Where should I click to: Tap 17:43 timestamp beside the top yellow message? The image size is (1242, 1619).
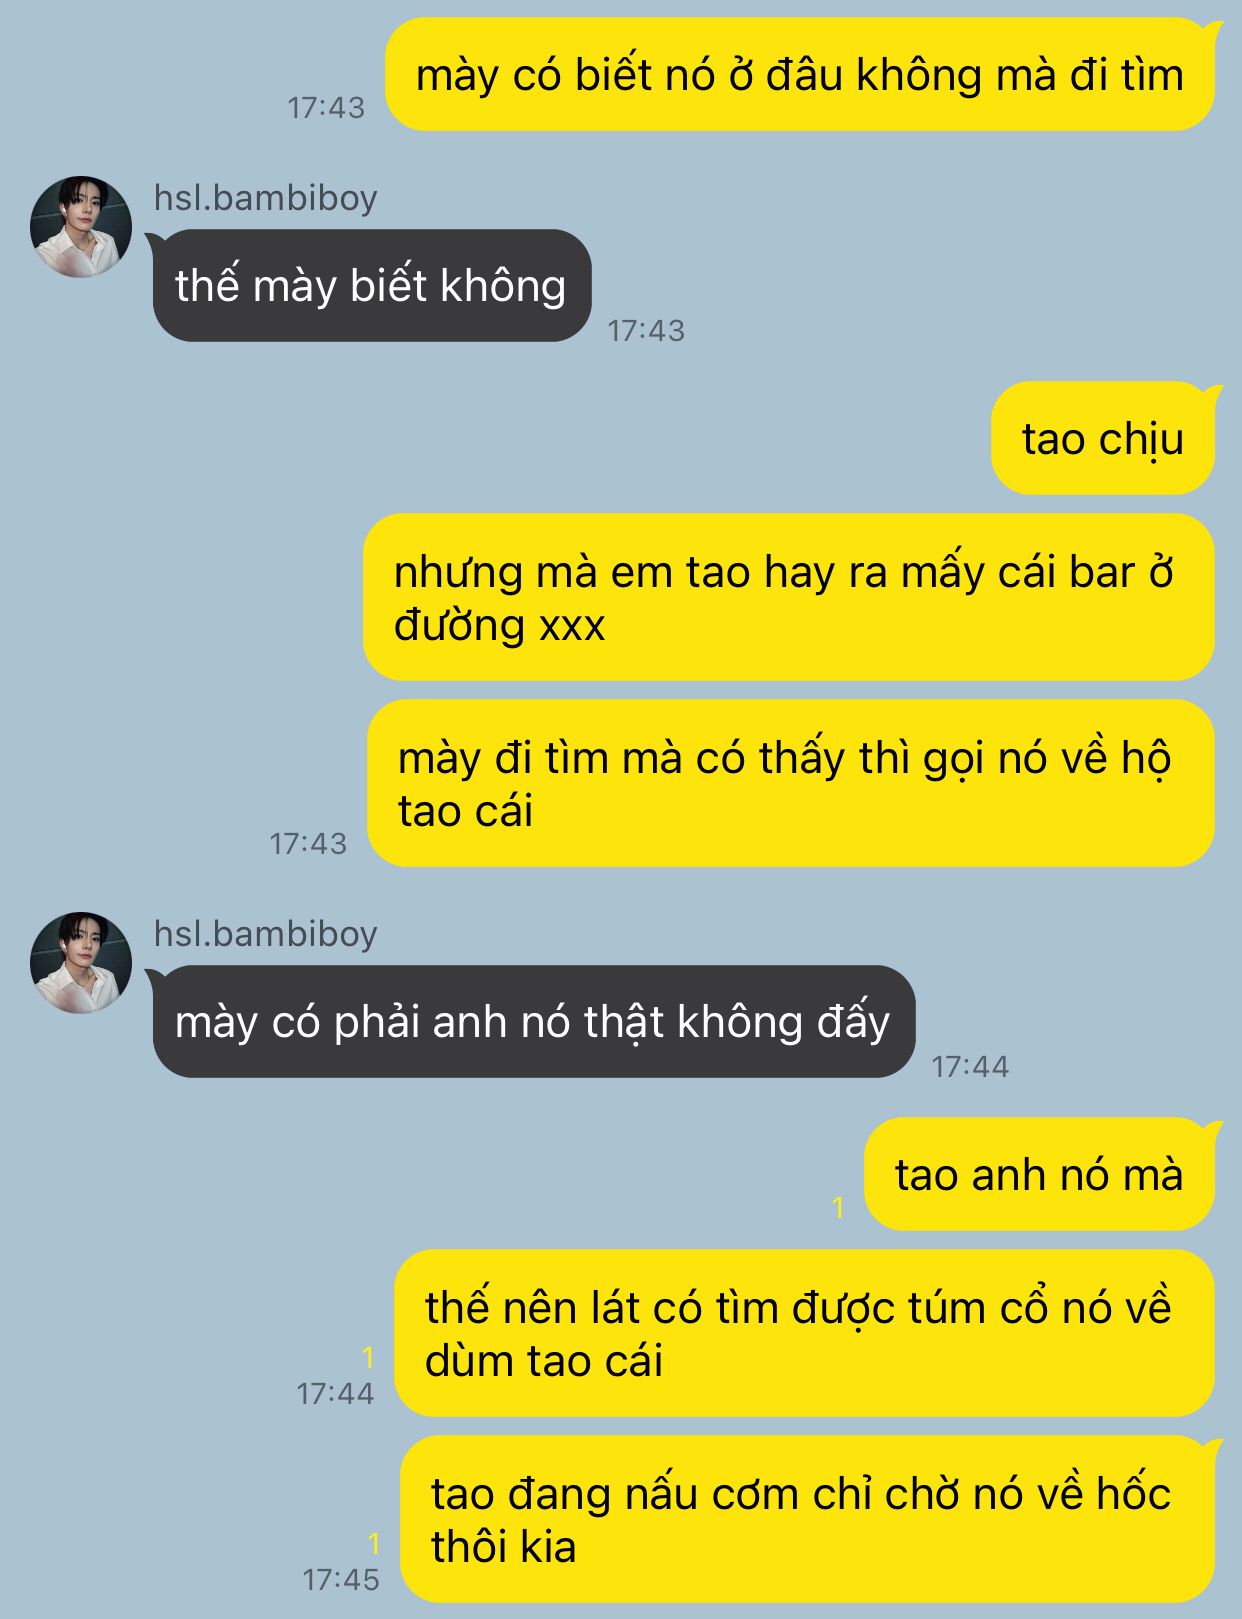click(326, 107)
